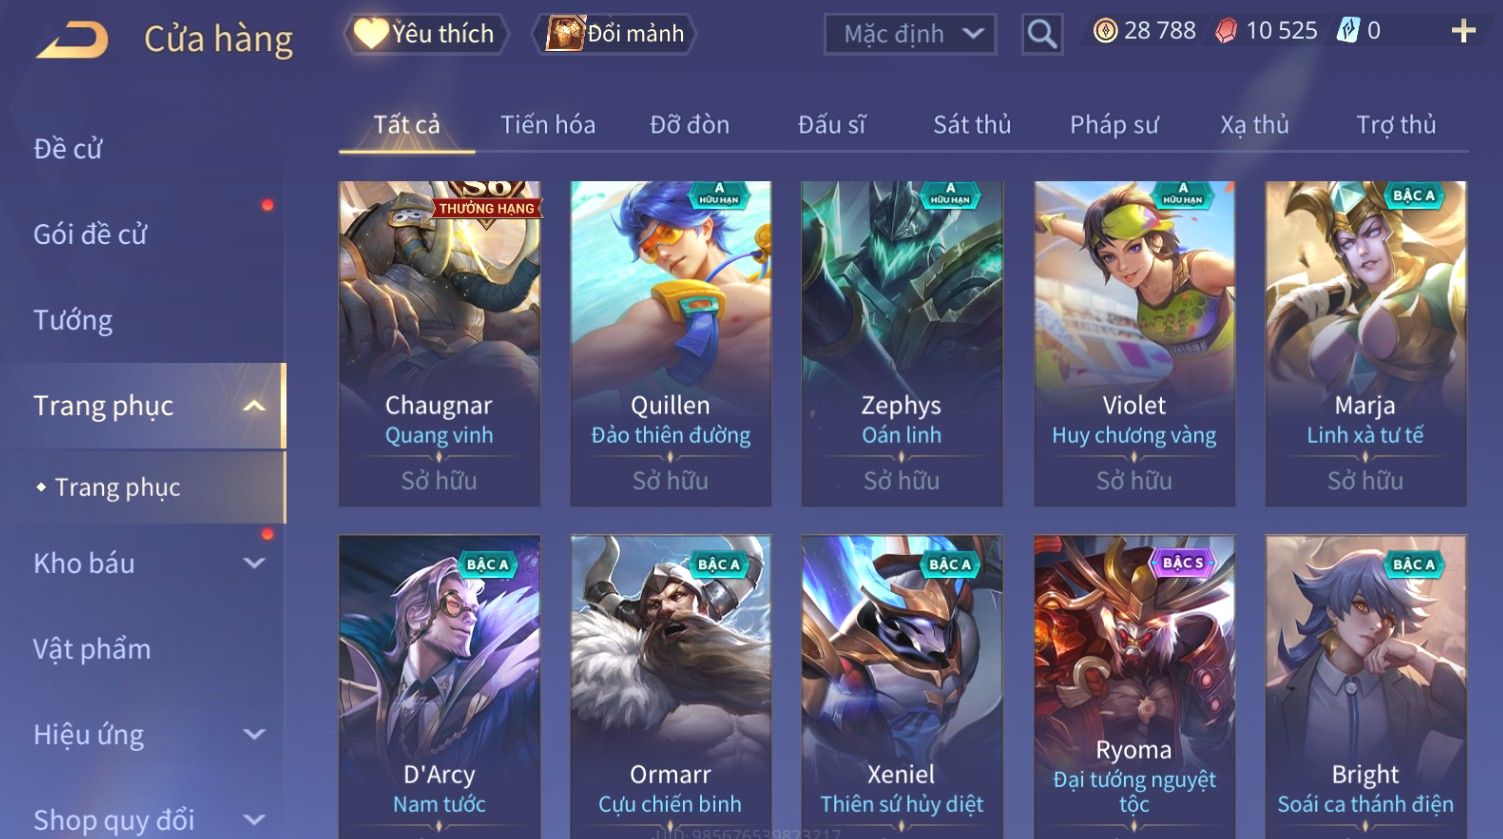Expand the Hiệu ứng sidebar section
Screen dimensions: 1503x839
click(x=254, y=735)
